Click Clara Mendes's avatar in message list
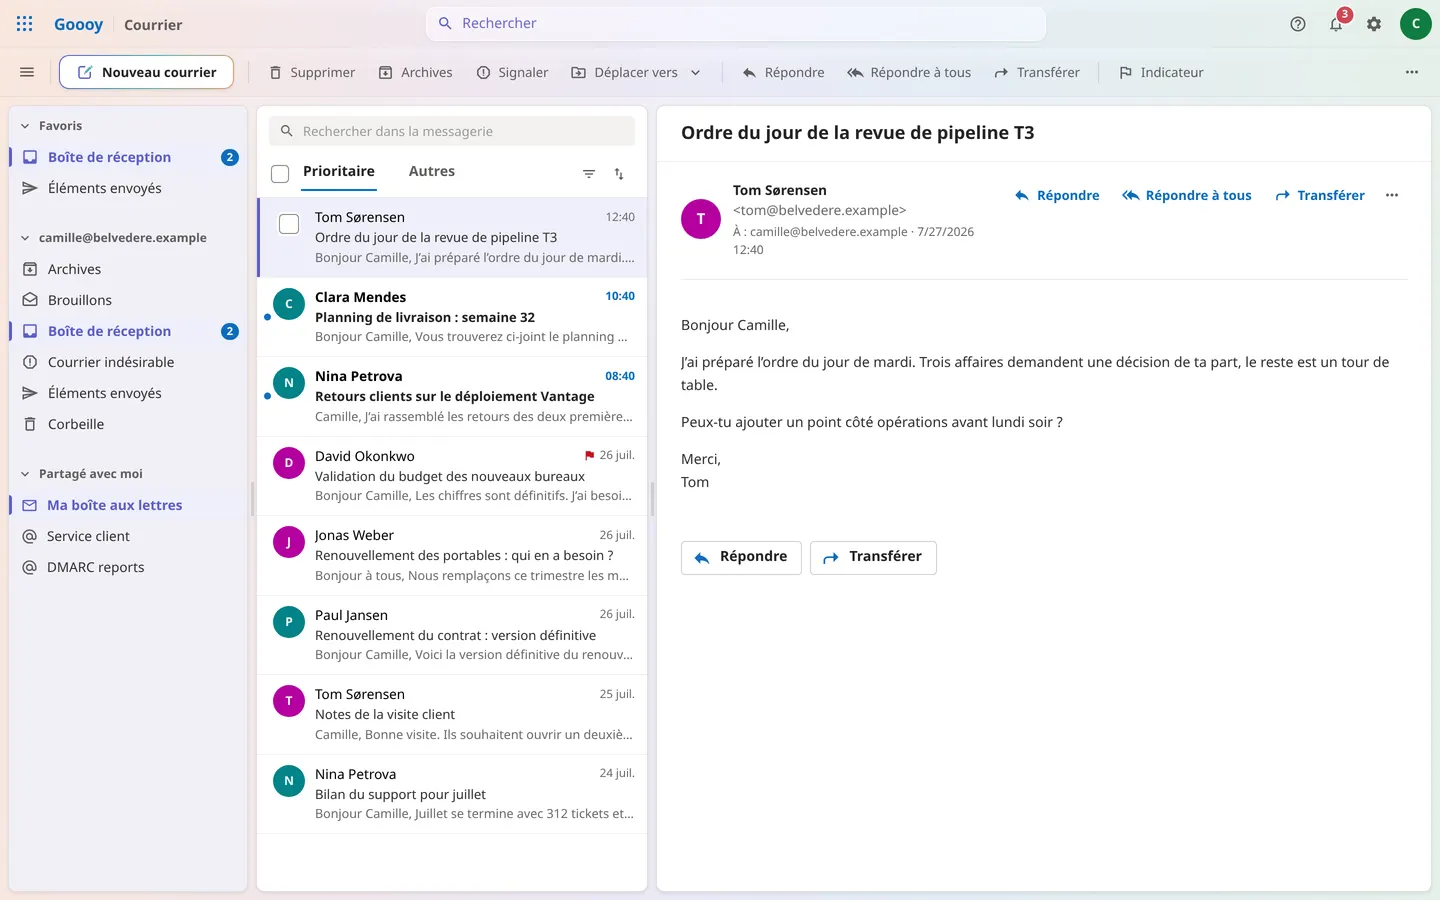The width and height of the screenshot is (1440, 900). (x=289, y=303)
